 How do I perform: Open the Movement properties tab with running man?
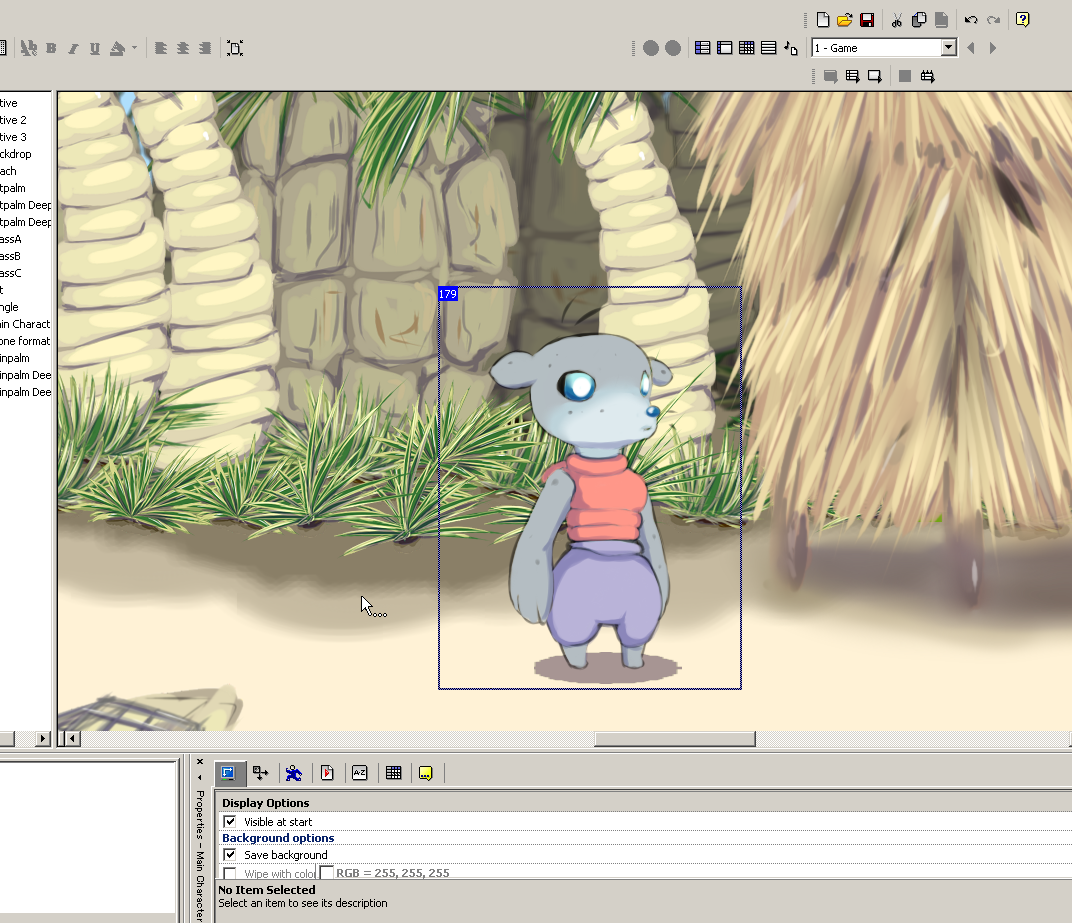293,773
